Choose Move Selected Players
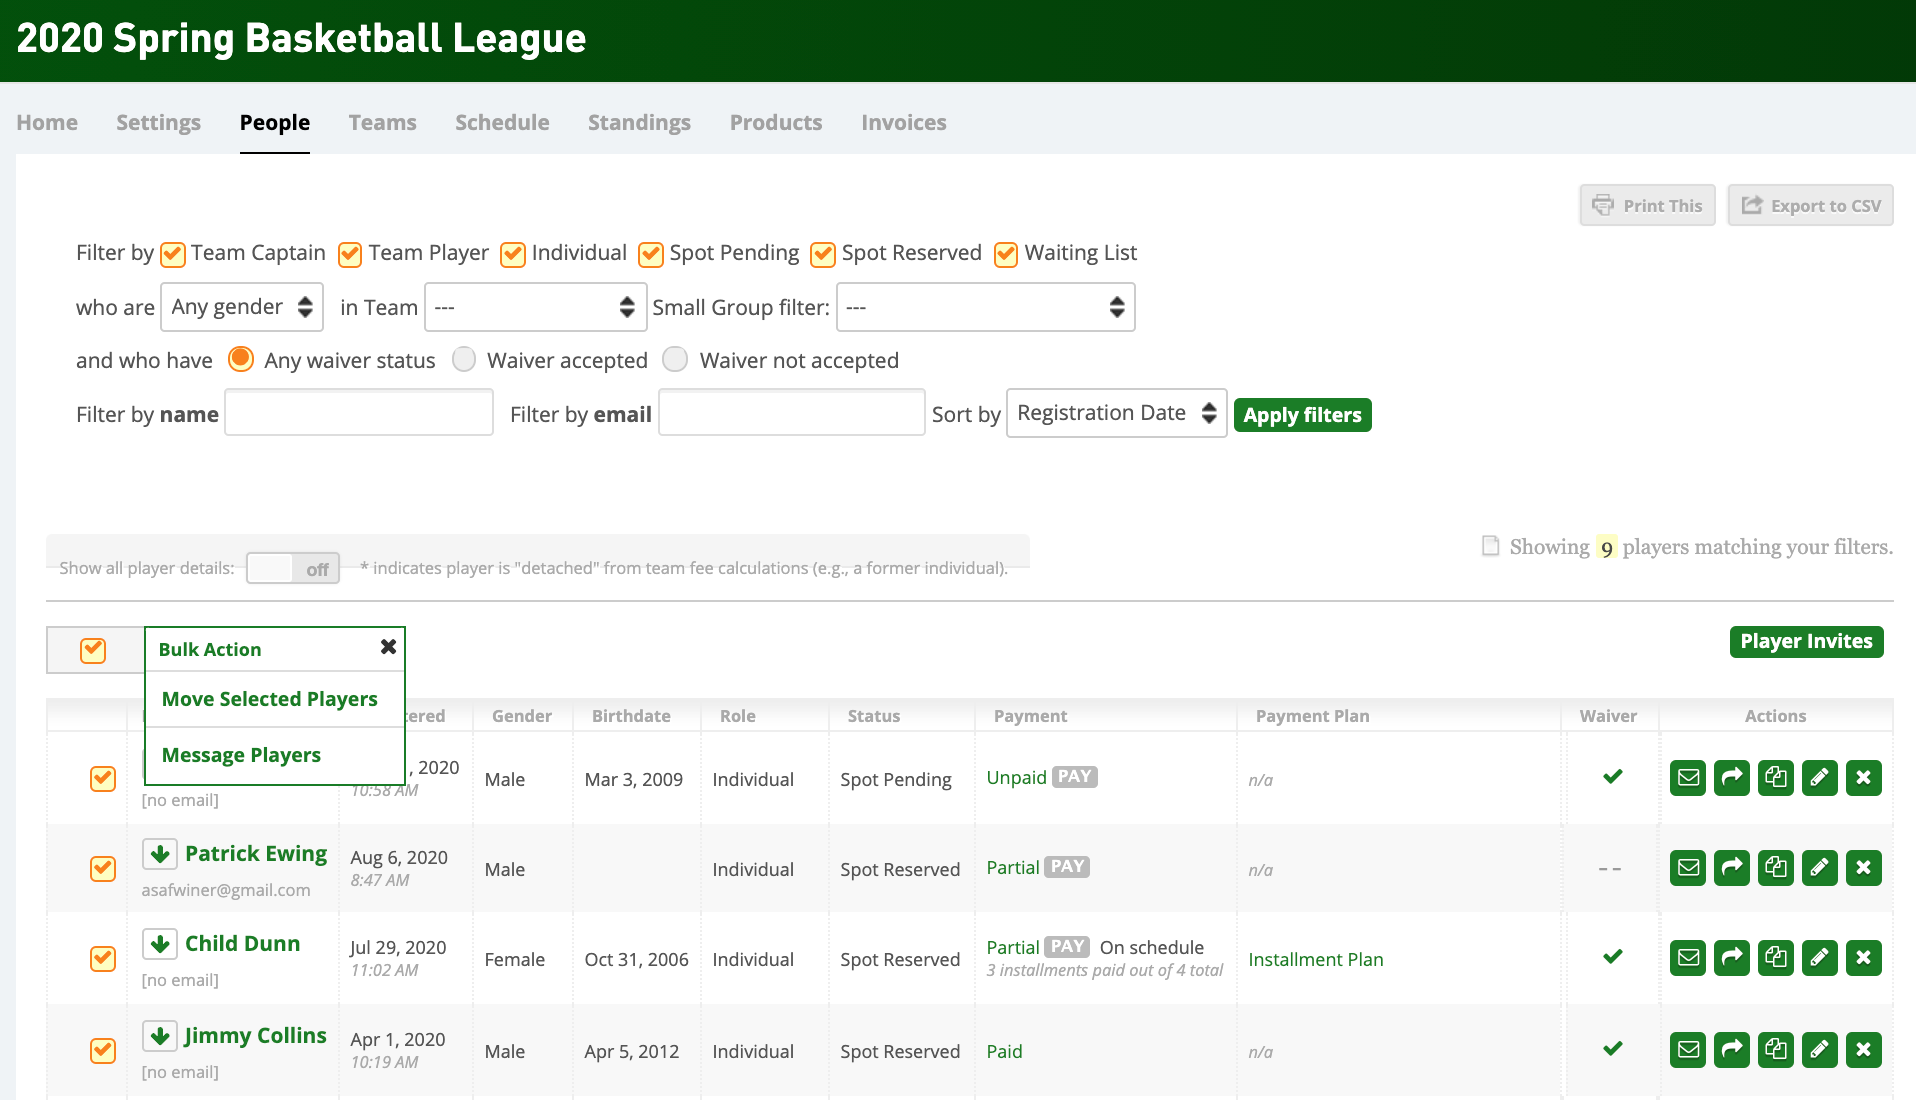This screenshot has width=1916, height=1100. [x=270, y=699]
